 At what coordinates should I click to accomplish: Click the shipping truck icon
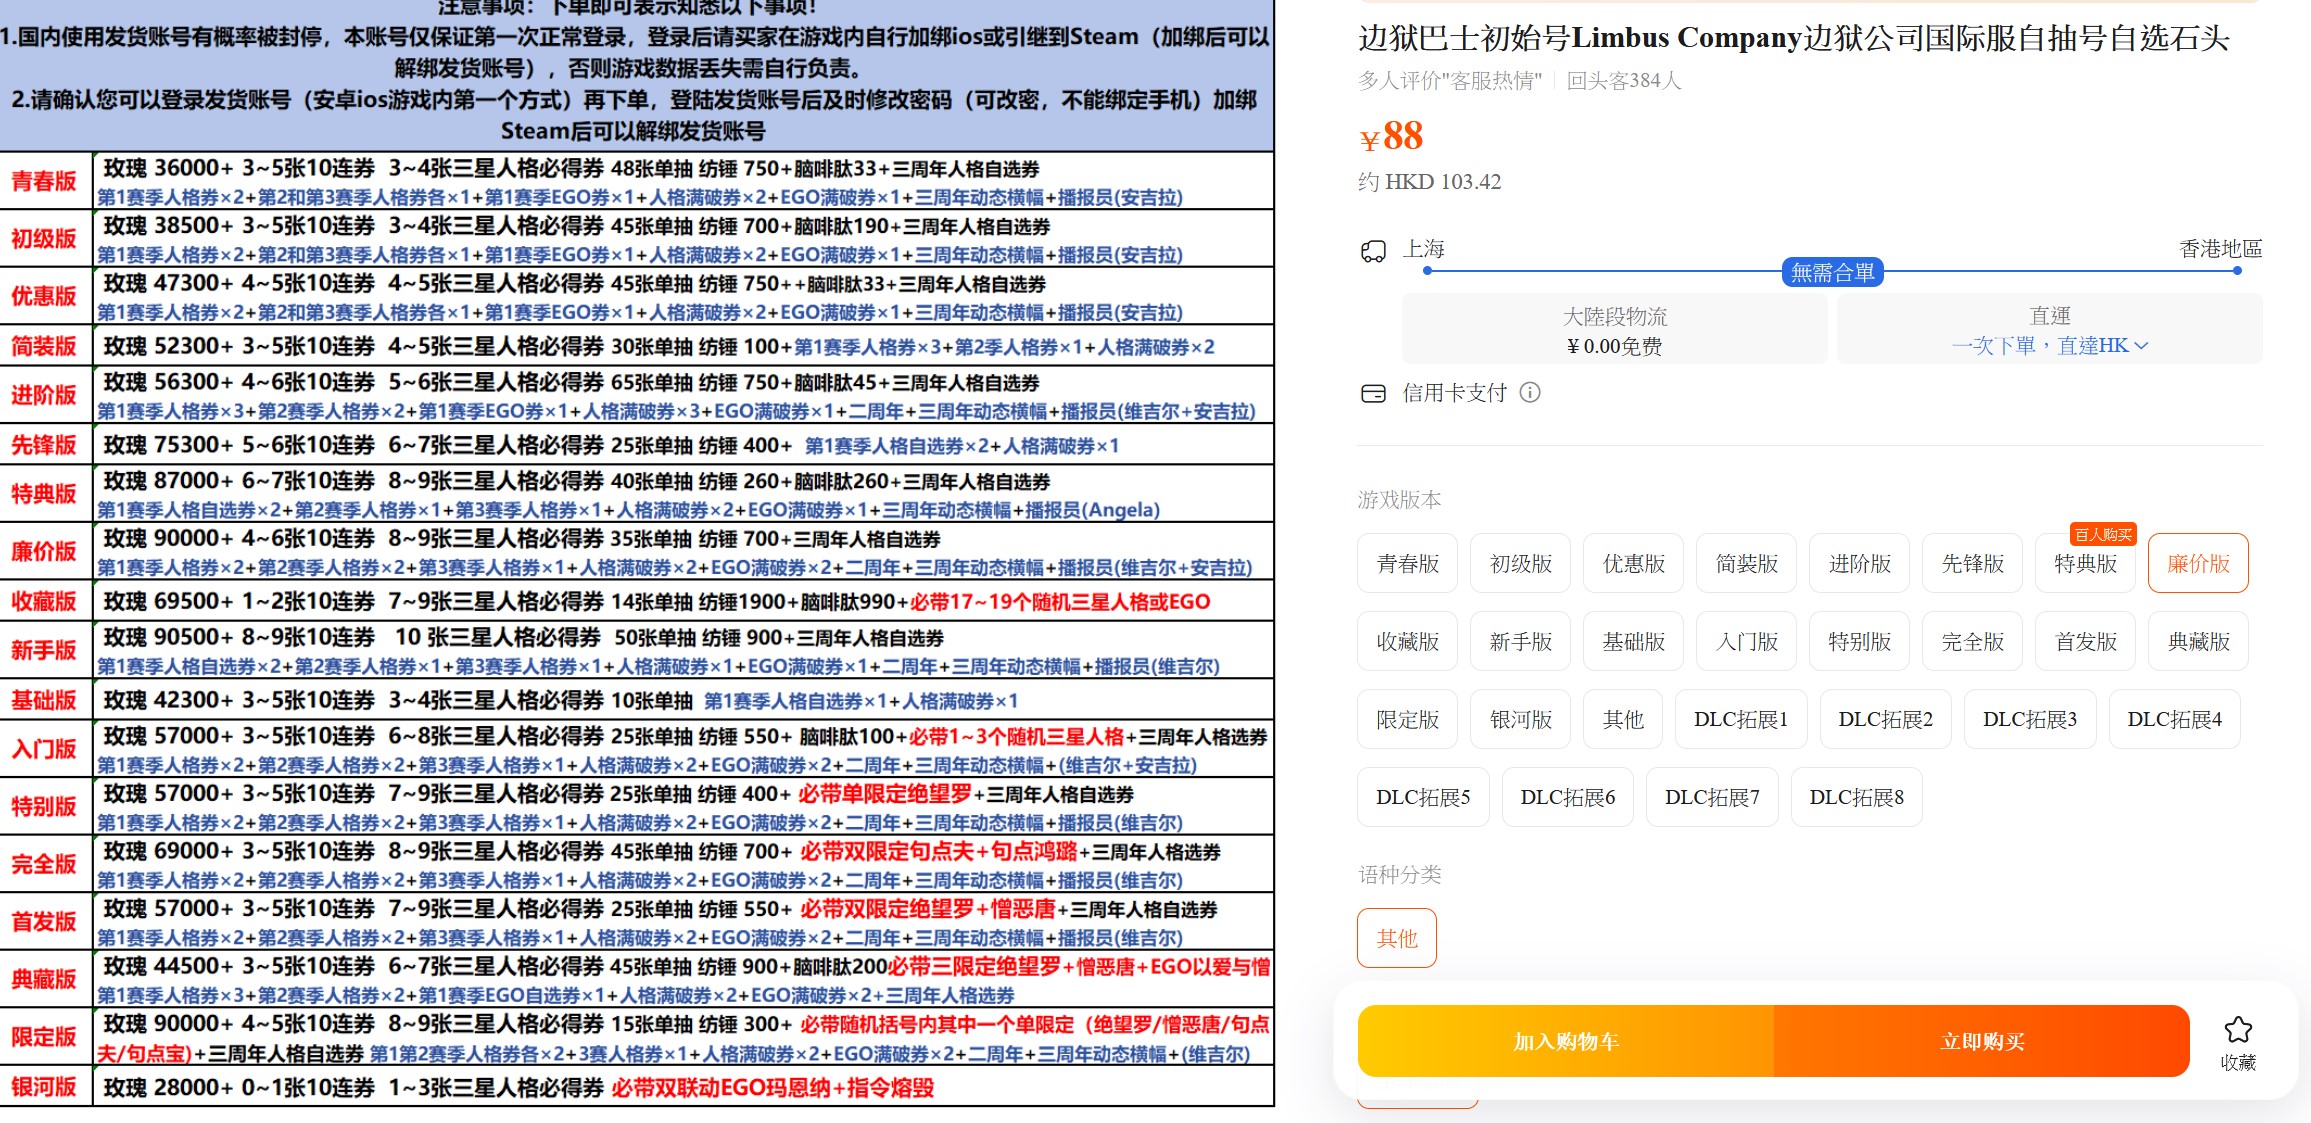click(1373, 251)
